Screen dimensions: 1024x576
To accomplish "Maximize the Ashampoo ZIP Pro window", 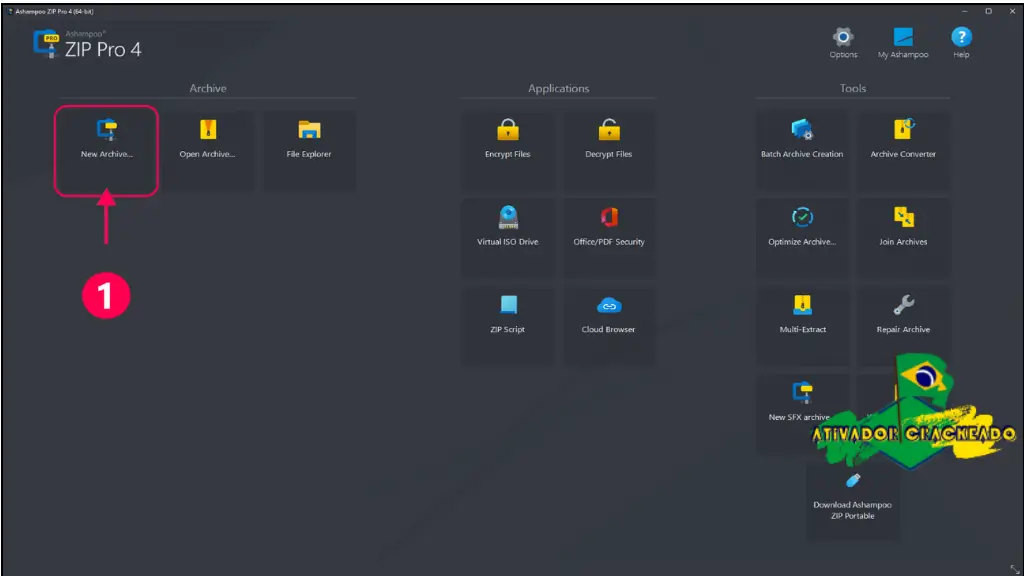I will tap(989, 11).
